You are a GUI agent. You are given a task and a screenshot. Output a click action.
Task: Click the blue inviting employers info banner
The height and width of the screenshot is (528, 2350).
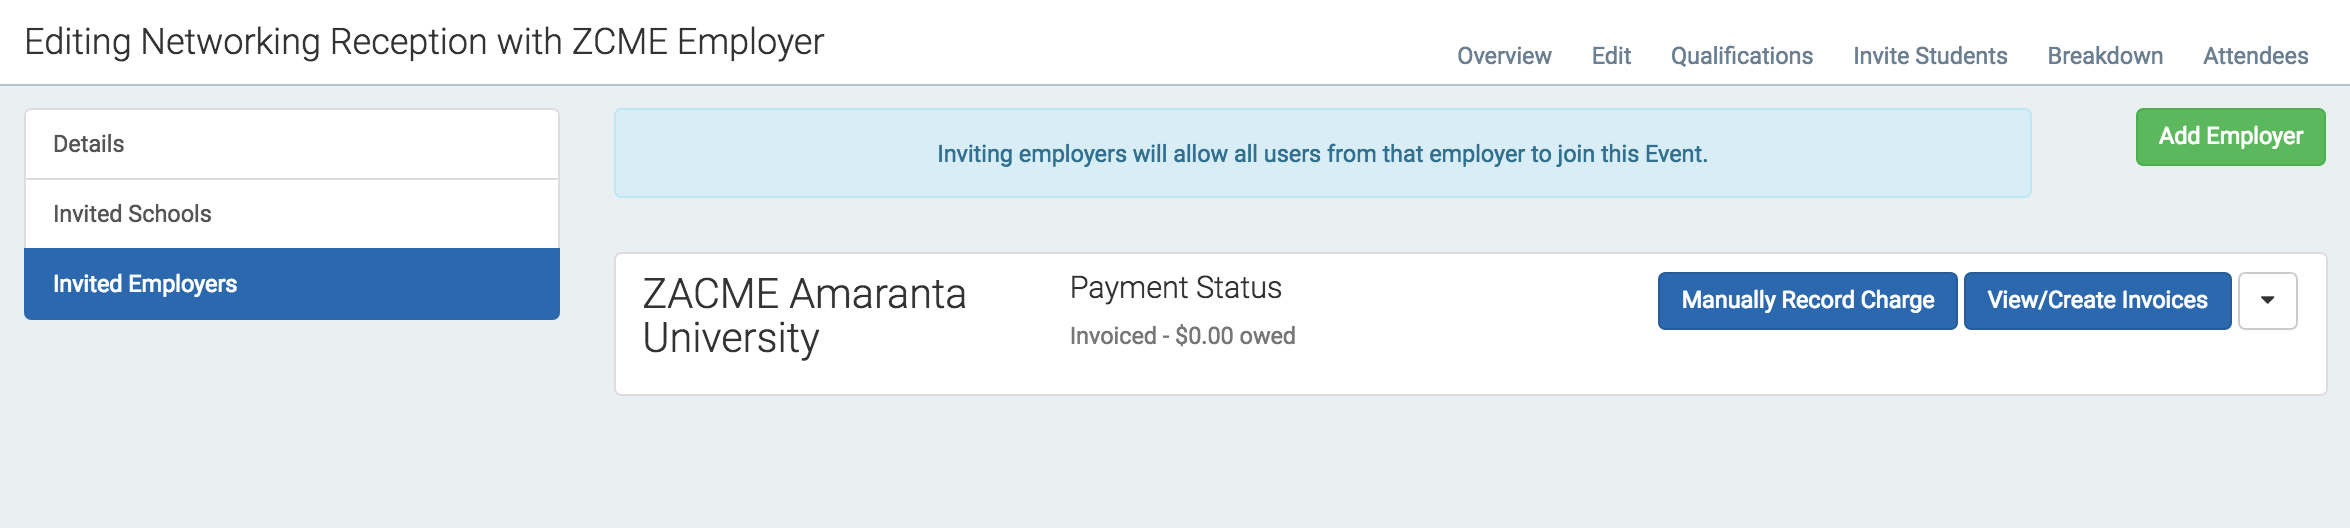pos(1322,153)
